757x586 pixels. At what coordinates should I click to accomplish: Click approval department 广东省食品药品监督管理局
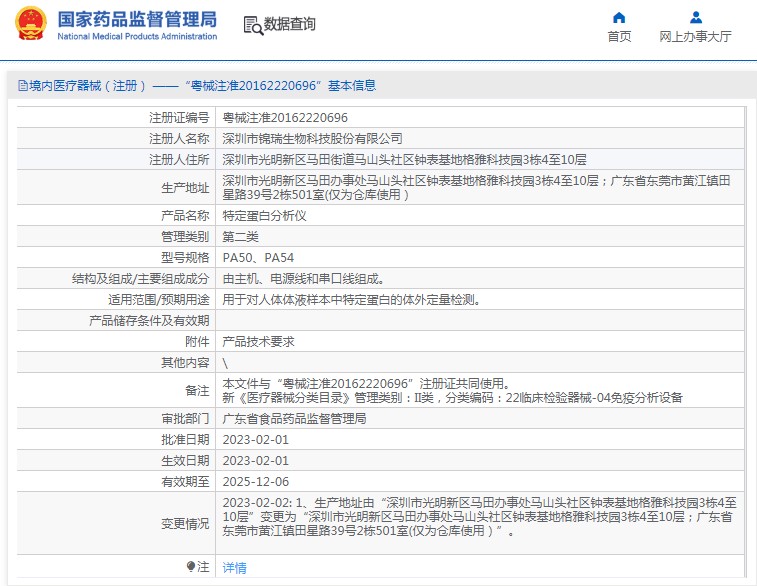(294, 419)
